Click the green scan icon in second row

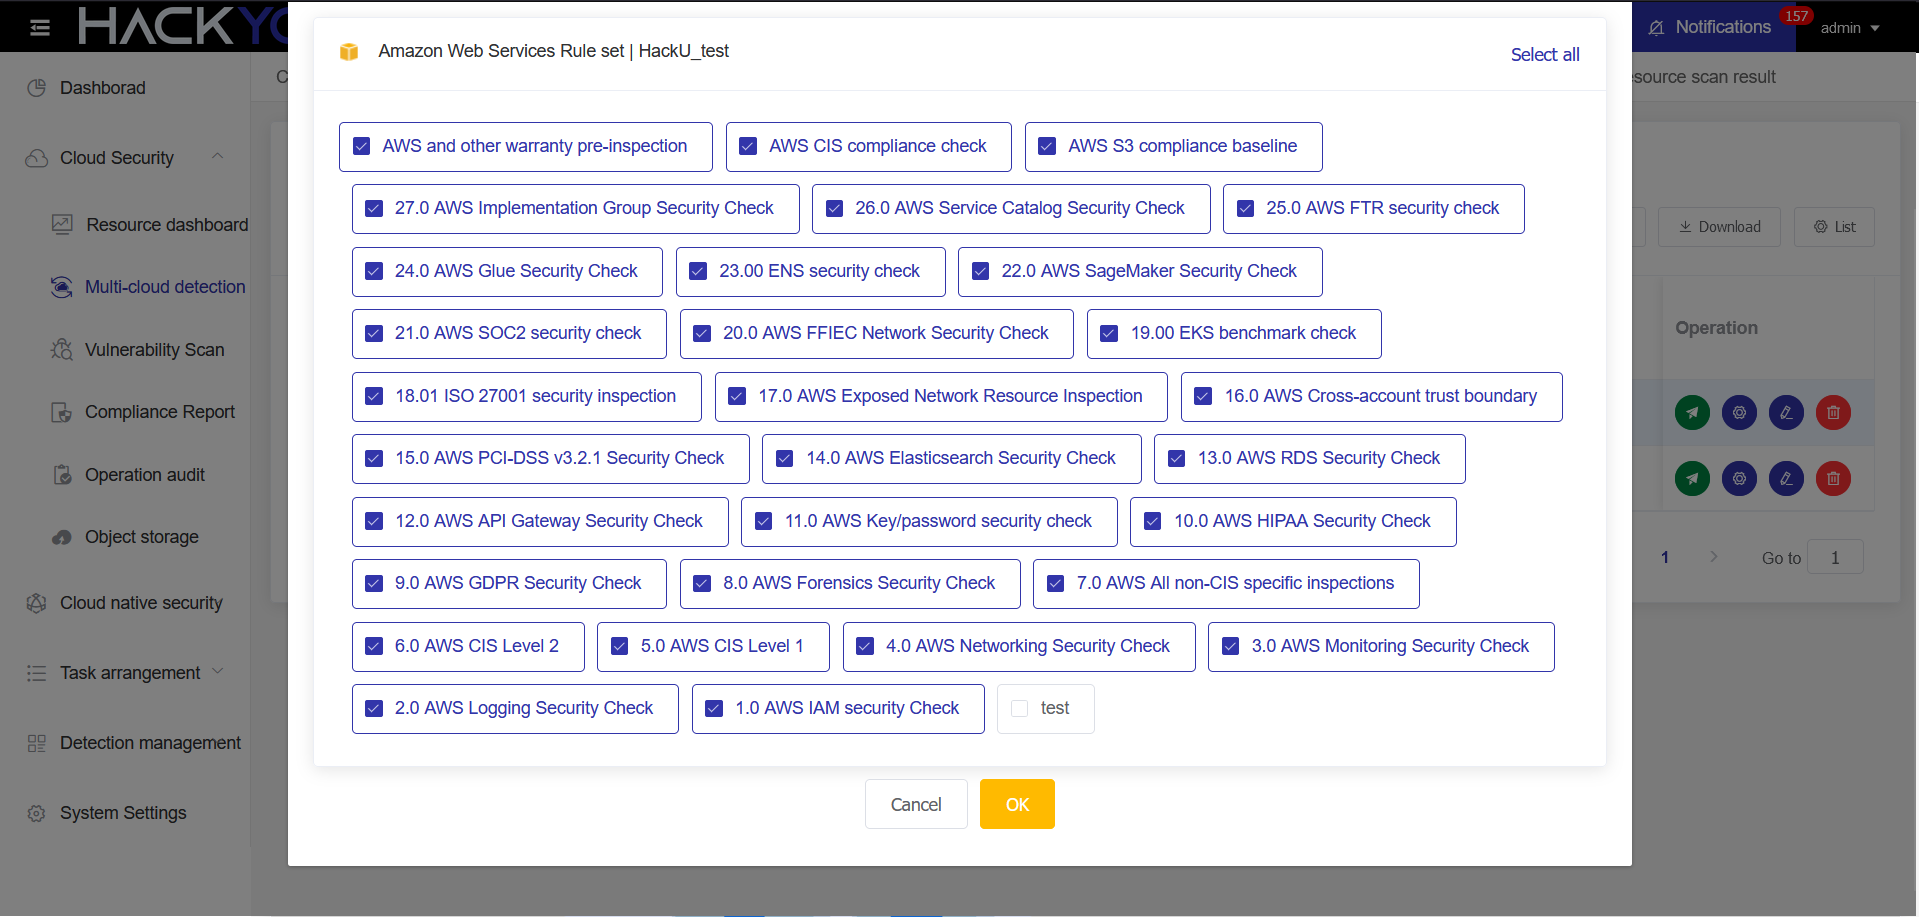pos(1692,478)
